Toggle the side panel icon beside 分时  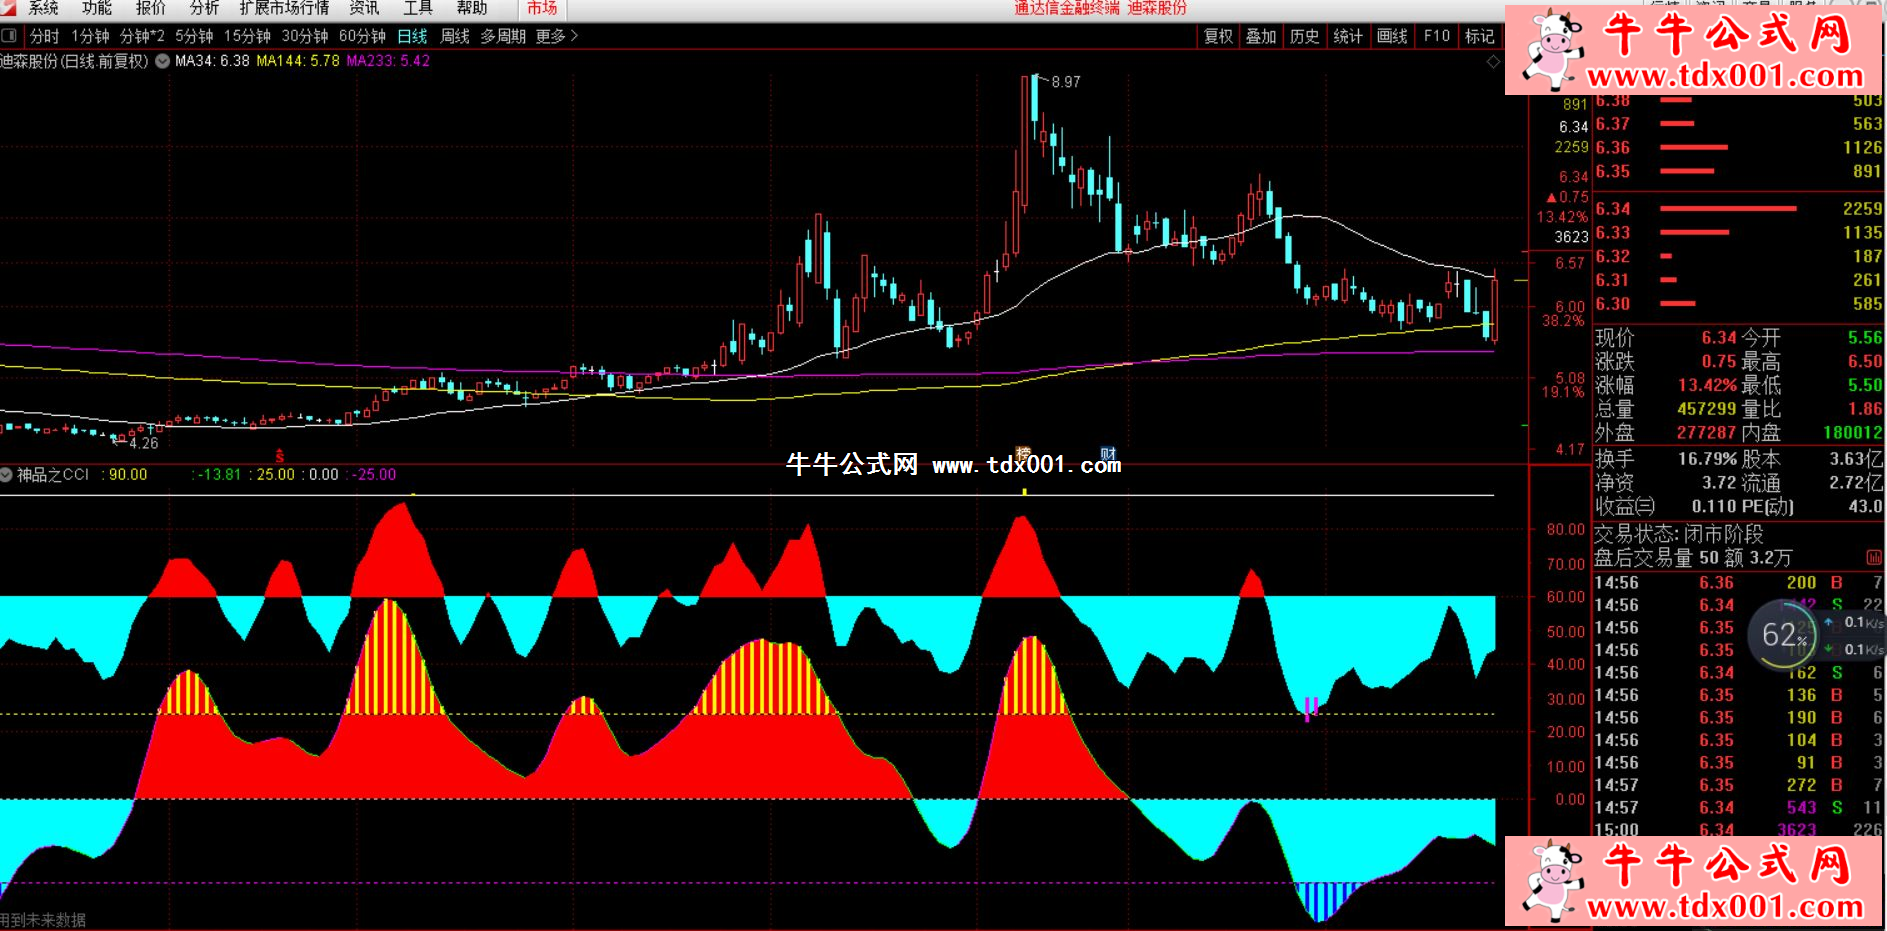point(10,36)
